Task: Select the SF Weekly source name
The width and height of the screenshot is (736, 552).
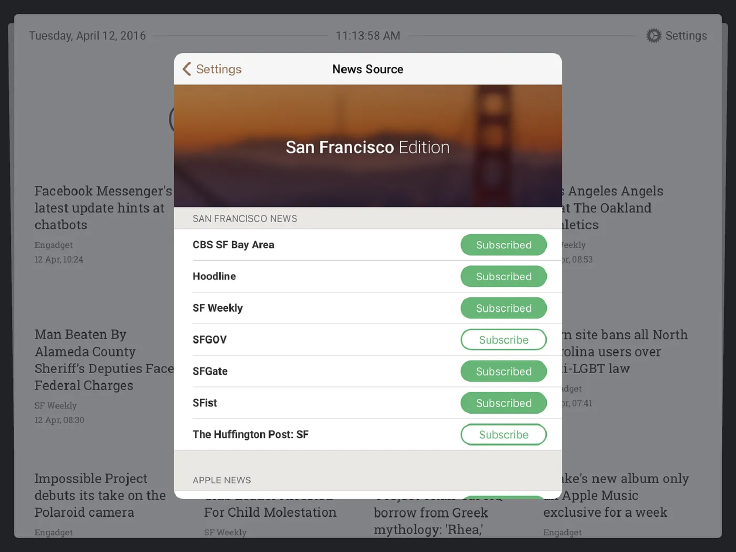Action: click(218, 308)
